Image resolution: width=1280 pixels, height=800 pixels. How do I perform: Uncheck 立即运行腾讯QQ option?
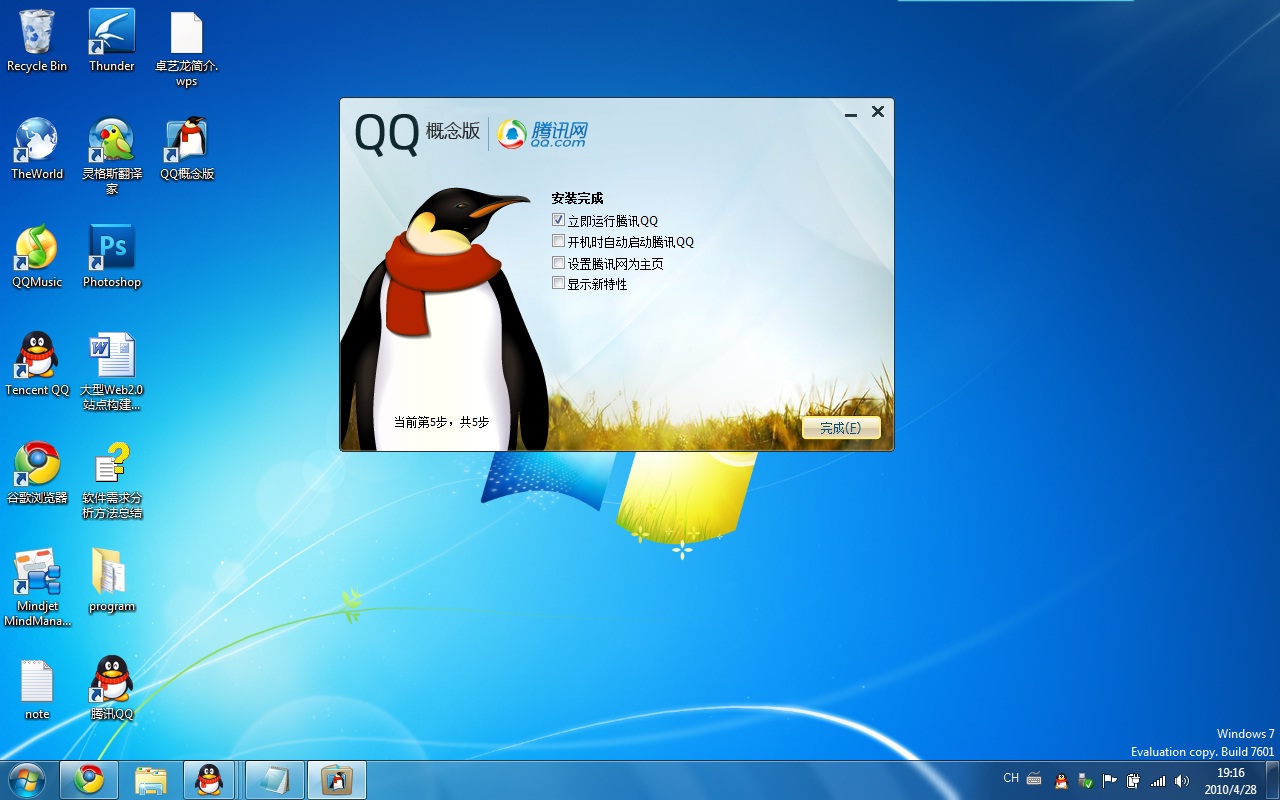click(558, 219)
